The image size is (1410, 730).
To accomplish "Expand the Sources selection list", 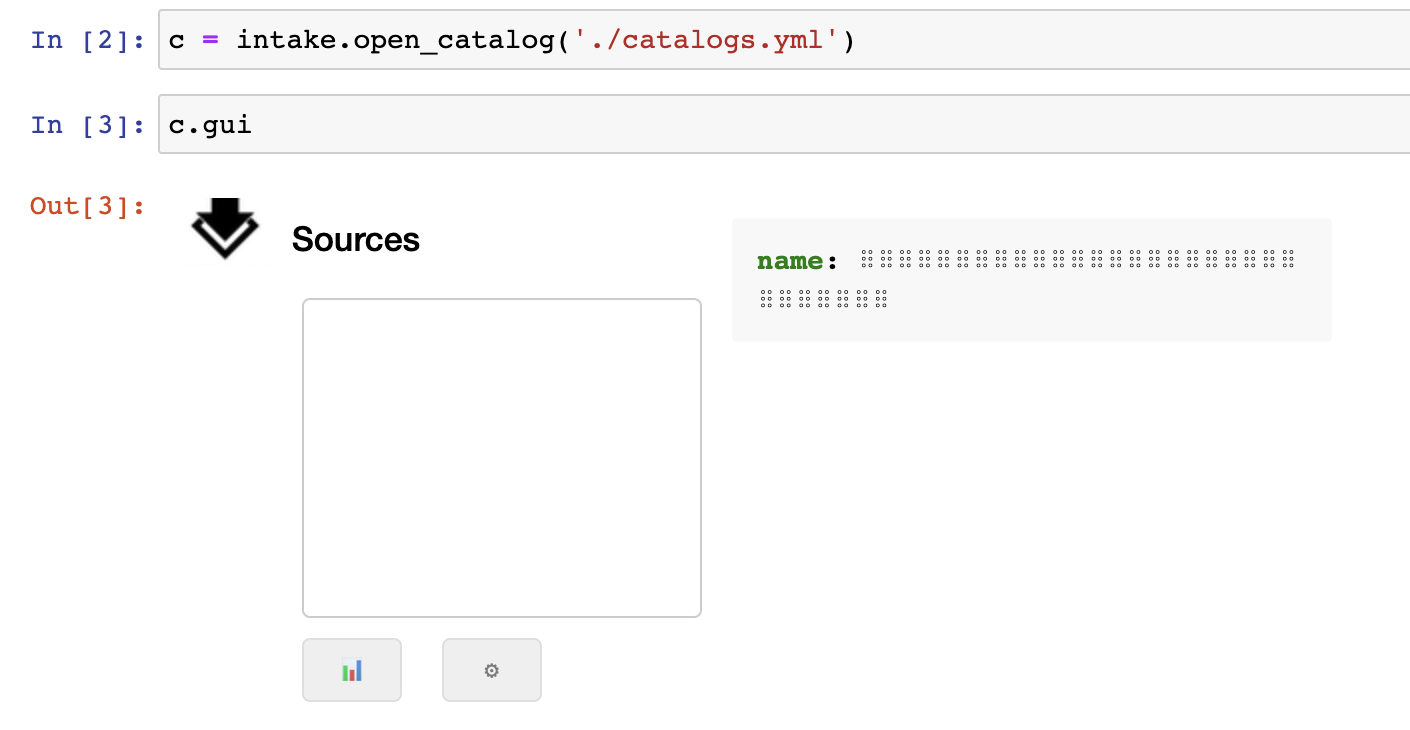I will [x=501, y=455].
